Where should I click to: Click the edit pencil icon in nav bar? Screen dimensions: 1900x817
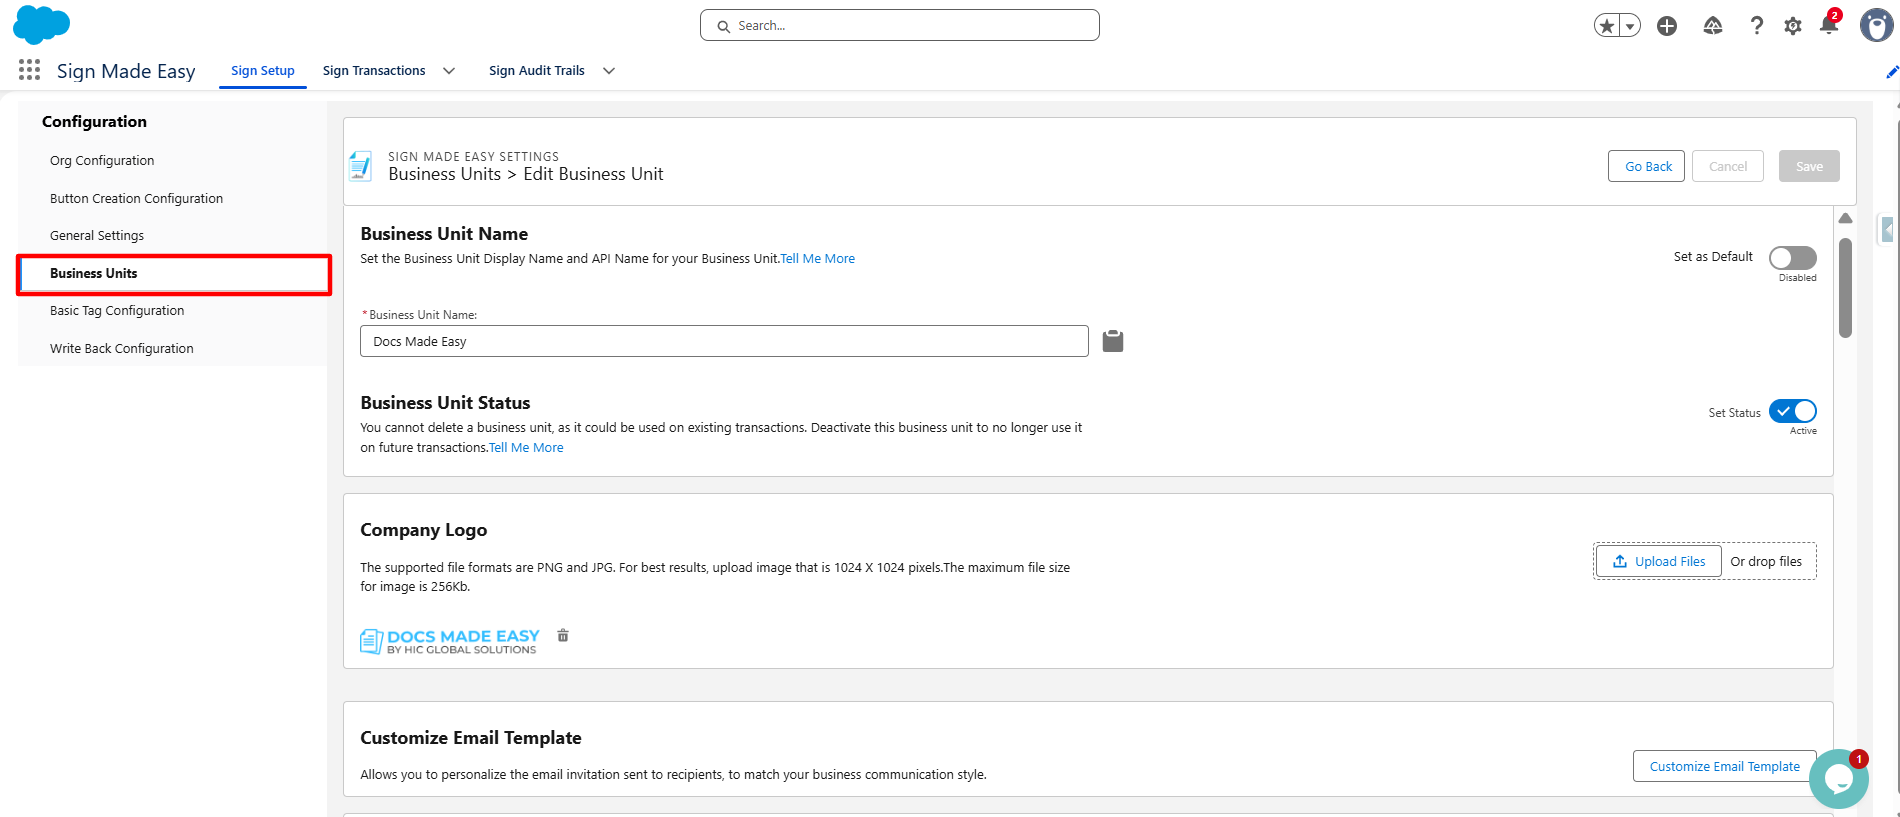[x=1892, y=72]
